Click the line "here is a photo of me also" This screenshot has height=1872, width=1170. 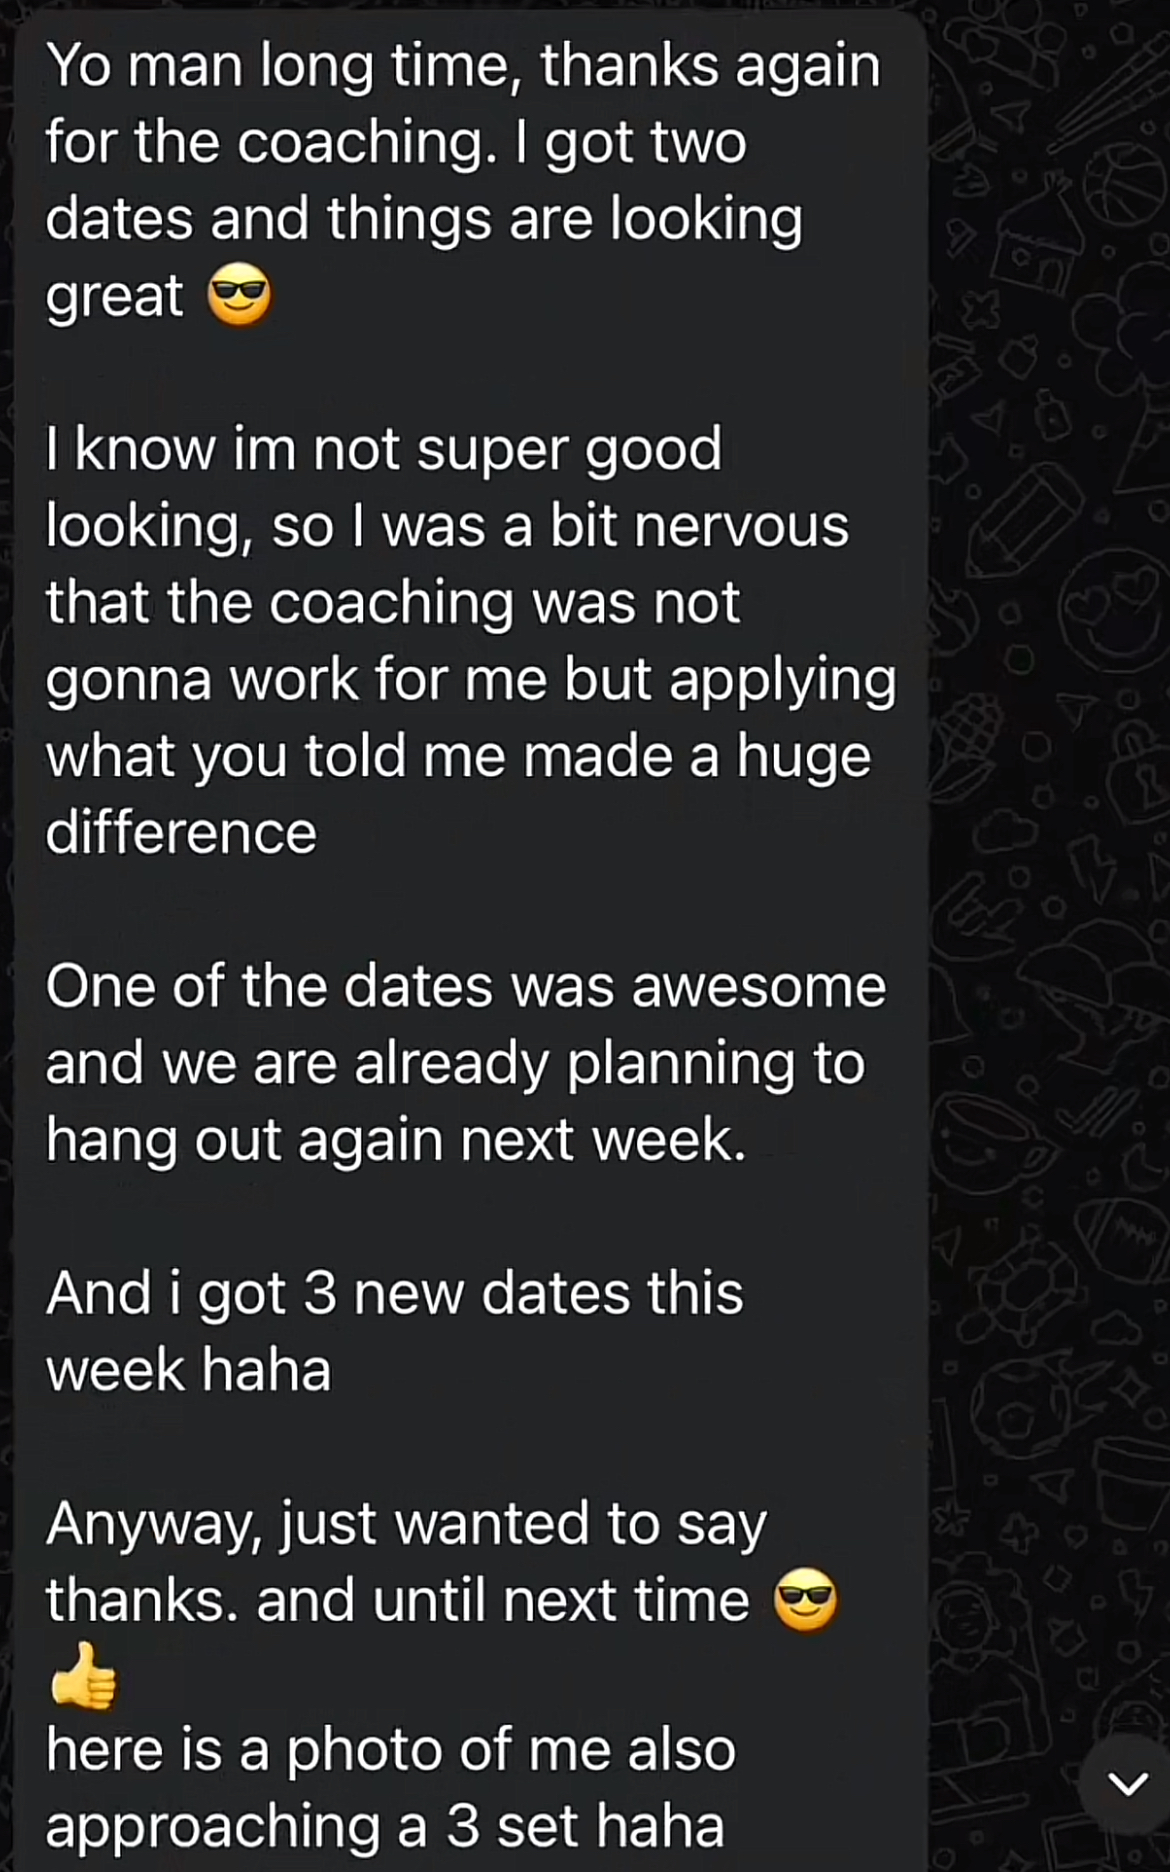tap(391, 1750)
